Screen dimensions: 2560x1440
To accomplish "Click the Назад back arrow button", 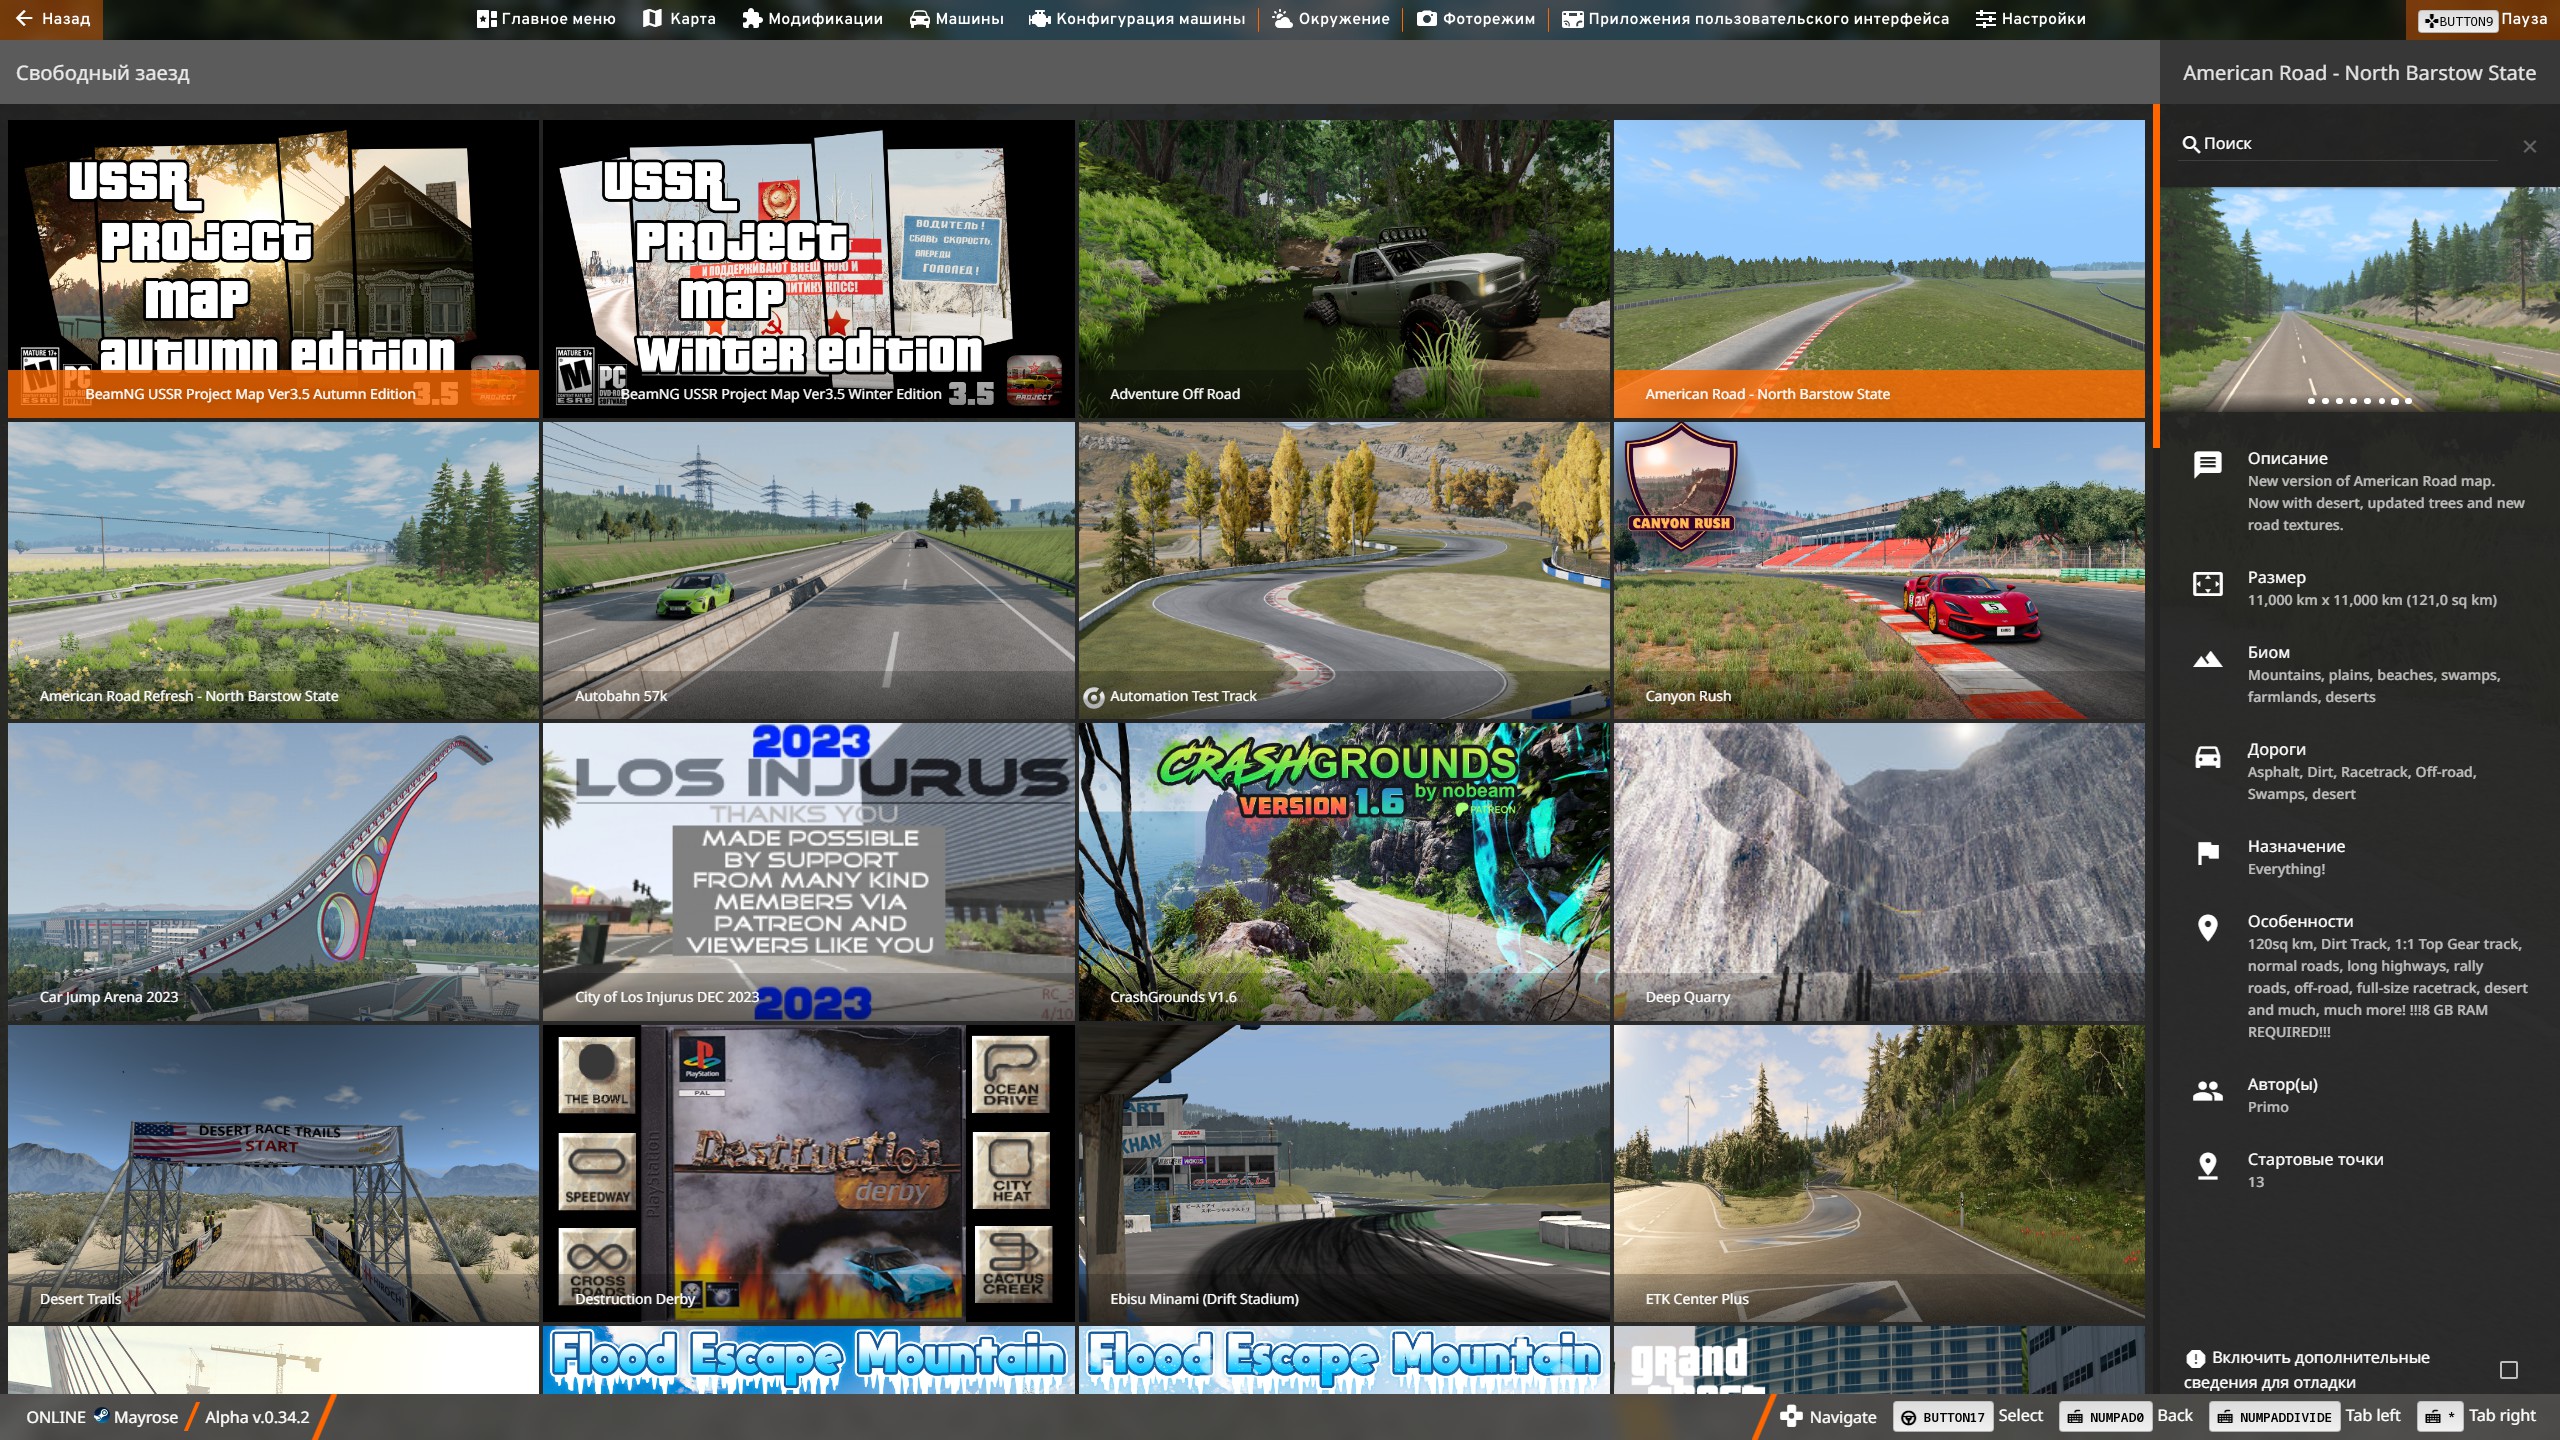I will click(x=52, y=19).
